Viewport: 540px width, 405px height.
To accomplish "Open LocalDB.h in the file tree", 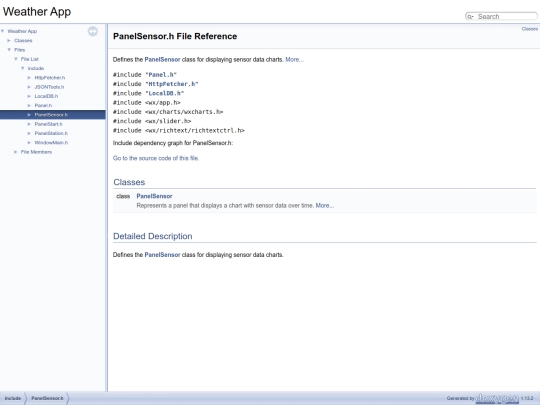I will [x=46, y=96].
